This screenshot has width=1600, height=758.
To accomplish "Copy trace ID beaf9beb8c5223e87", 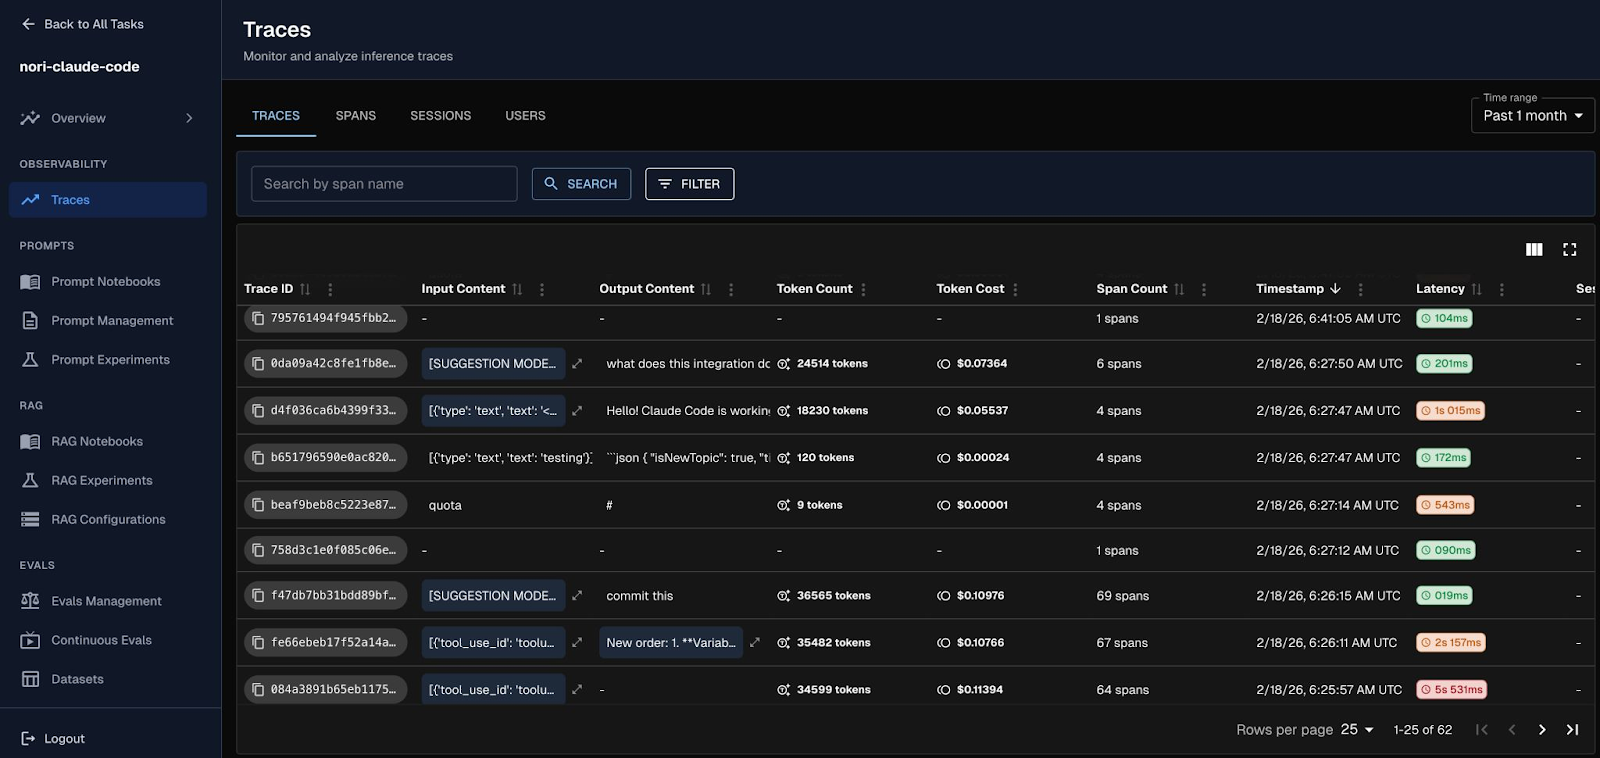I will 258,505.
